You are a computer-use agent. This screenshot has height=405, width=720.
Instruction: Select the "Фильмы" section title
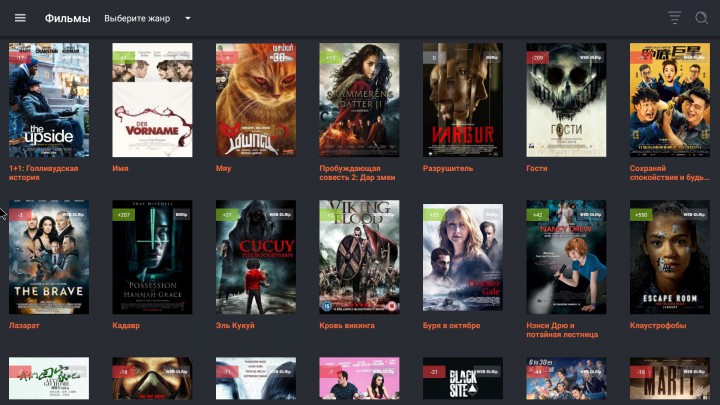(x=67, y=18)
